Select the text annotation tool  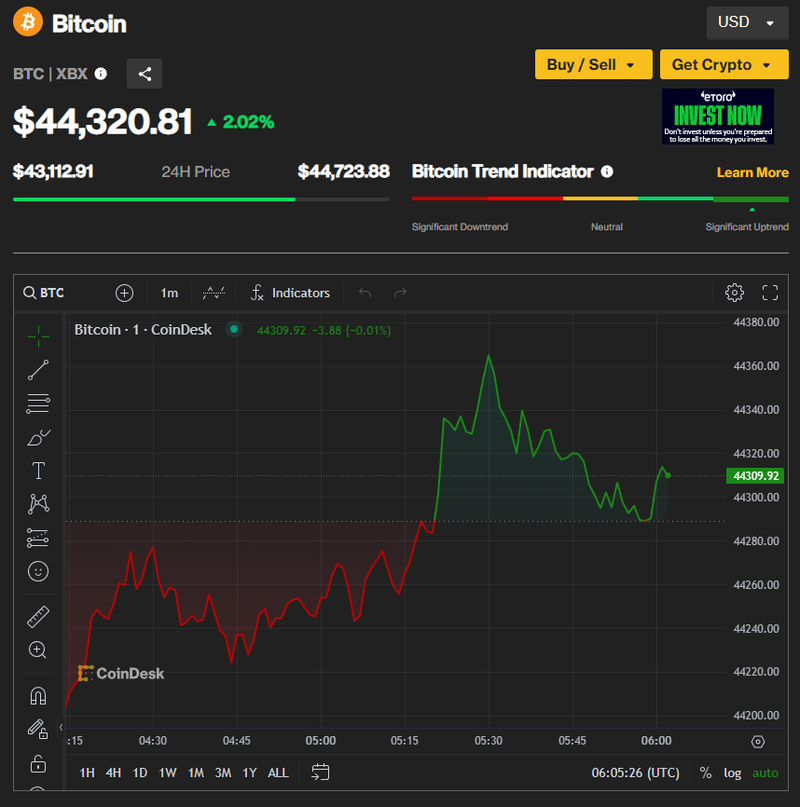coord(38,470)
